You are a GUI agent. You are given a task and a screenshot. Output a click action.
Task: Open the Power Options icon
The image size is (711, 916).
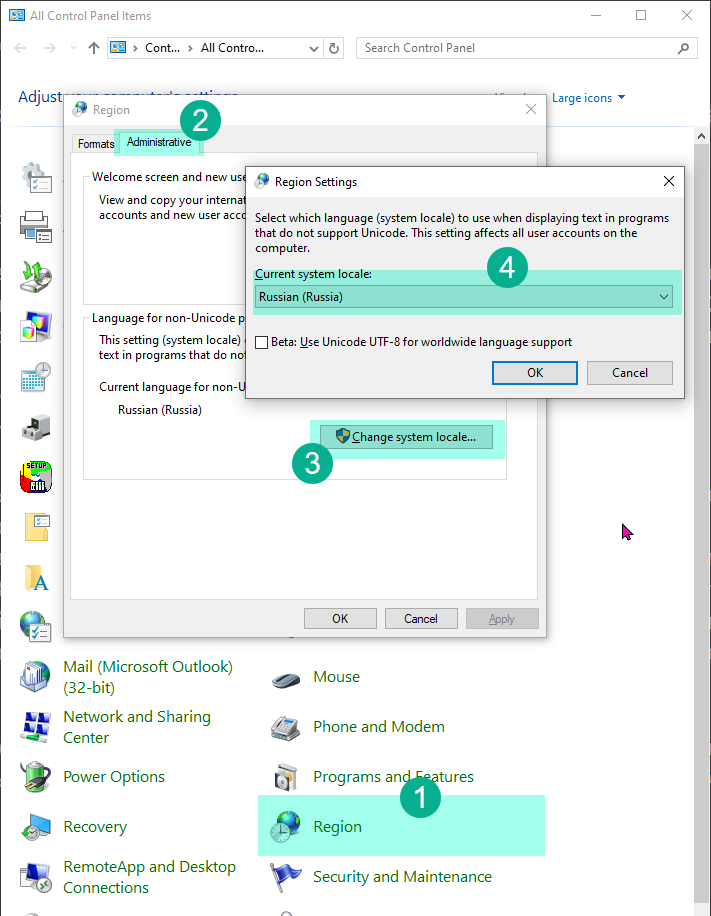(36, 777)
